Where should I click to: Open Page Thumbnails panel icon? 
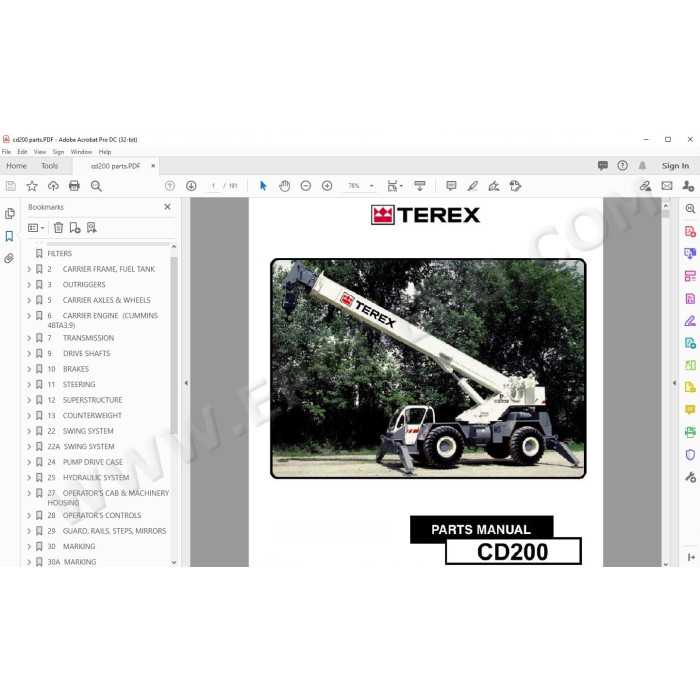pos(9,213)
